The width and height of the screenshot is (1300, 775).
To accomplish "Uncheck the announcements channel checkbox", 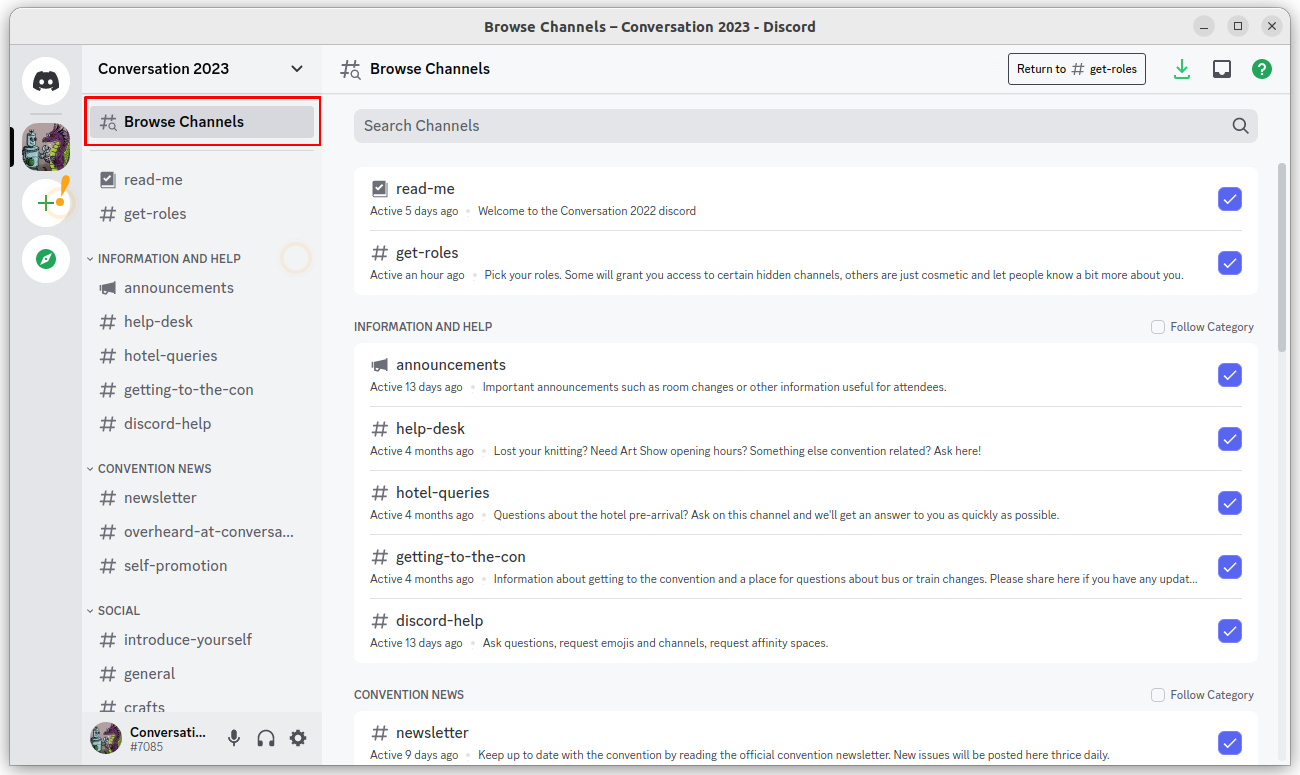I will point(1230,375).
